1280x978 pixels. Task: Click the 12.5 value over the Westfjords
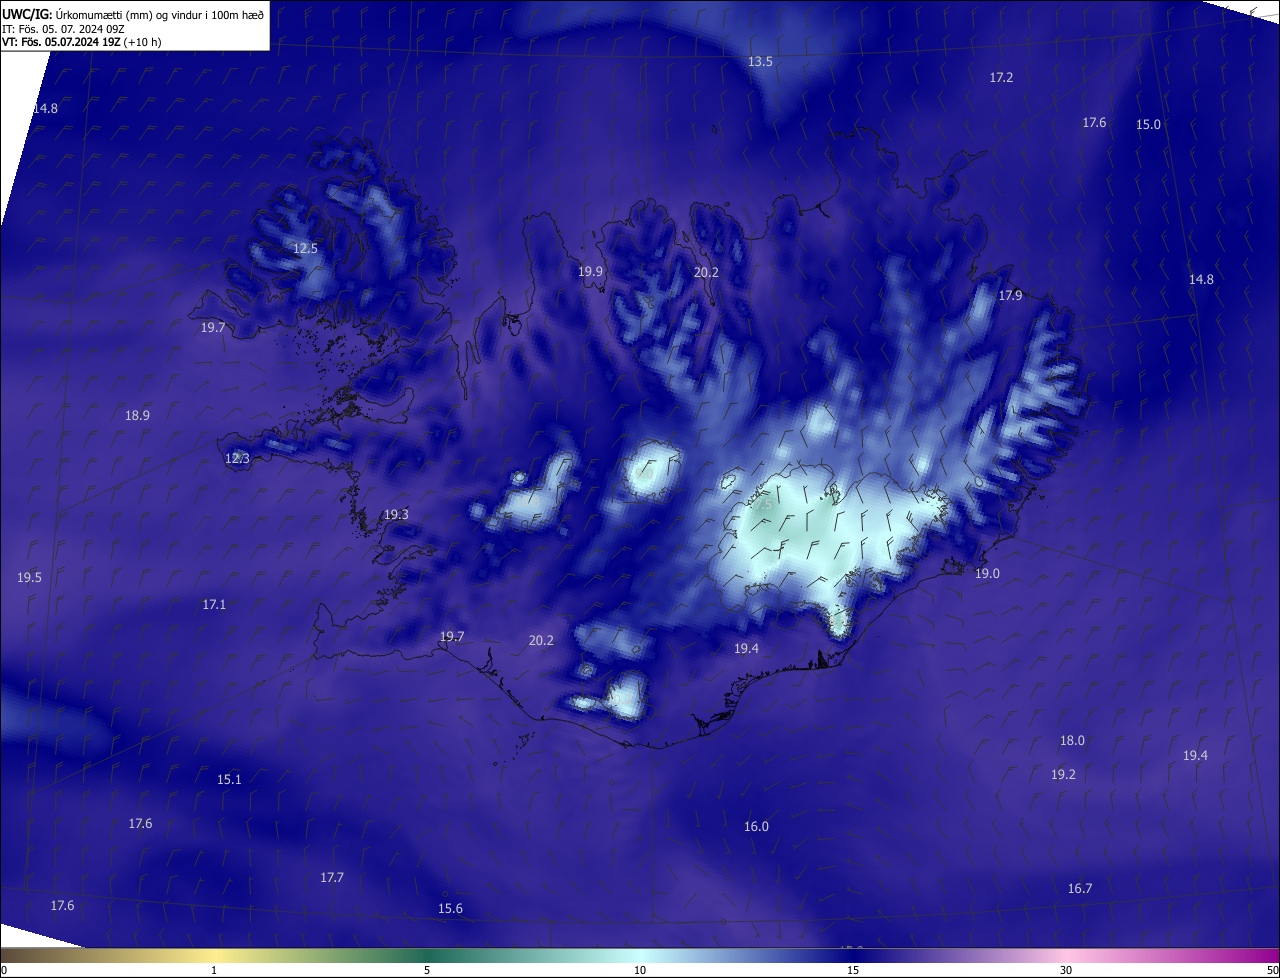pos(305,249)
